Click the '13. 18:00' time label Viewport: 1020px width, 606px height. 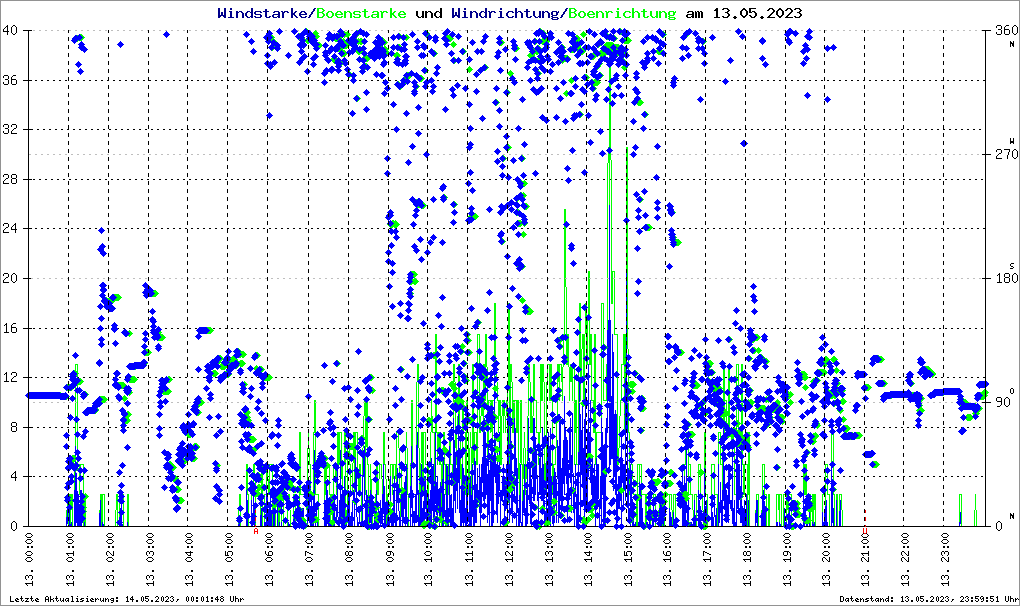pyautogui.click(x=747, y=559)
